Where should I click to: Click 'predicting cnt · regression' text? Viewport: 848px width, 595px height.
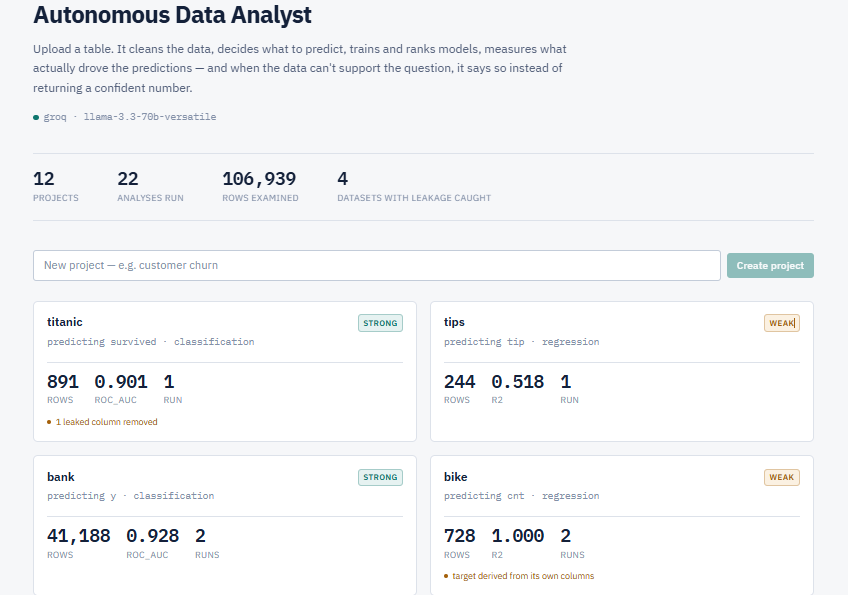521,496
